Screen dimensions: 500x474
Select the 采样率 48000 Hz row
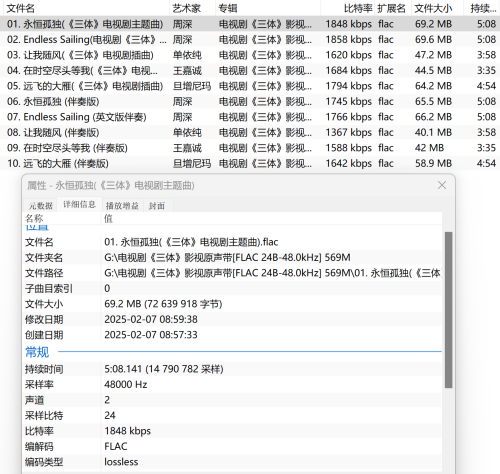click(233, 384)
